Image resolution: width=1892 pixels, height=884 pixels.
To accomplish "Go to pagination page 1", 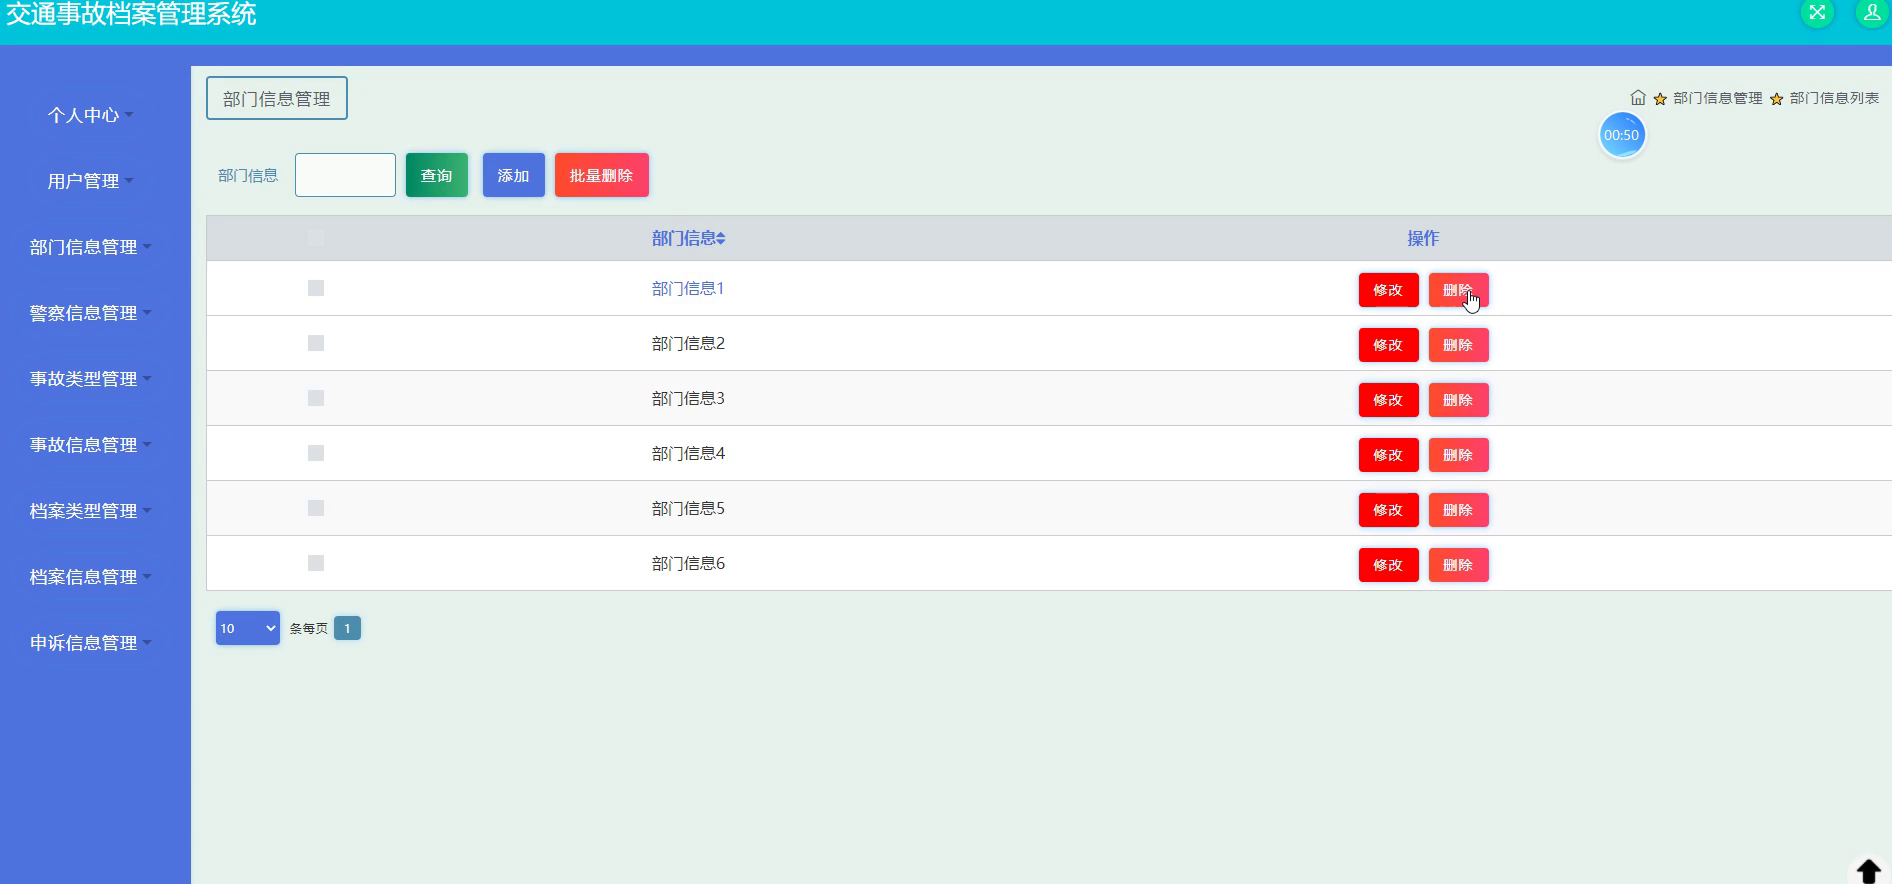I will point(347,628).
